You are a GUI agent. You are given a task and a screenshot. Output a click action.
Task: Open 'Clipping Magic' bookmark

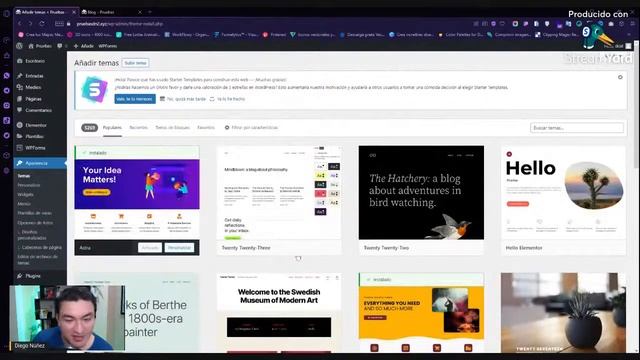557,35
